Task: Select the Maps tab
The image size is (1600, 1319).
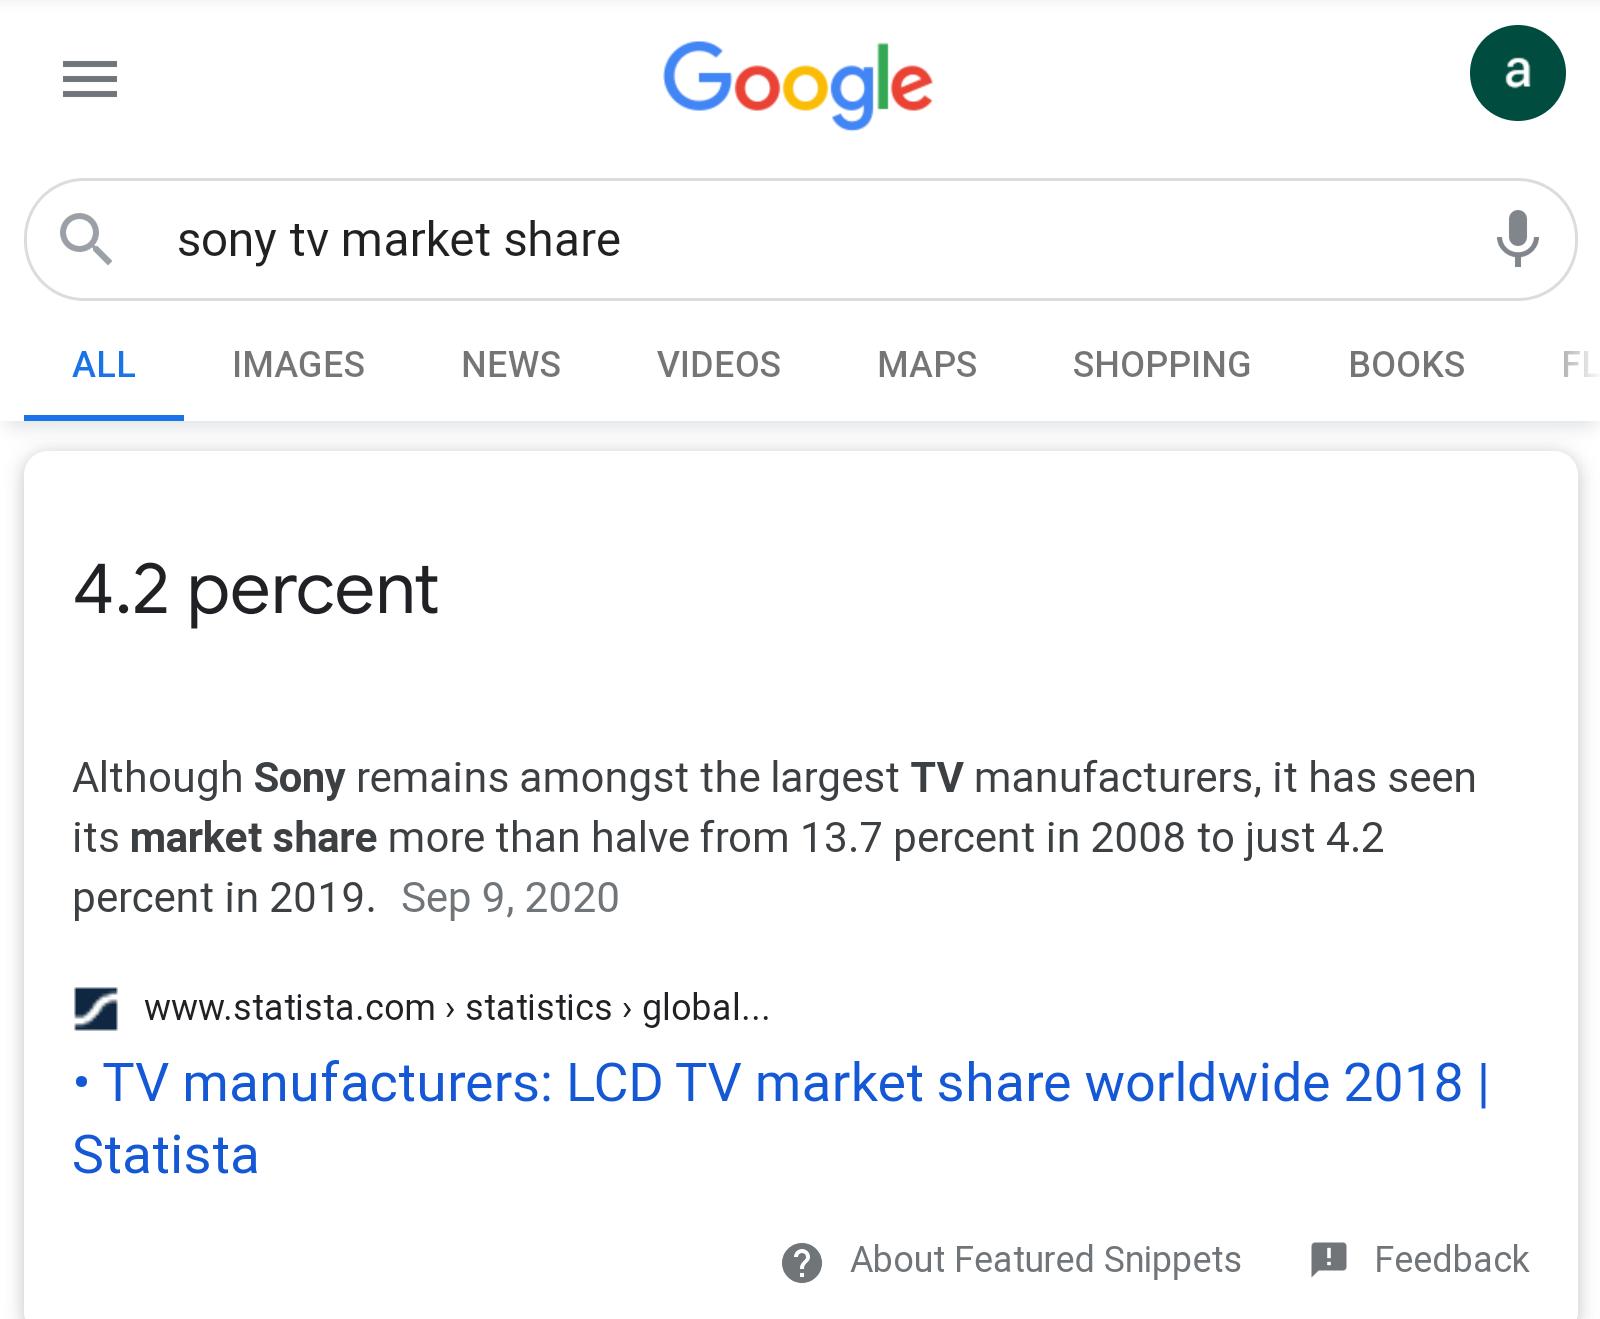Action: (927, 365)
